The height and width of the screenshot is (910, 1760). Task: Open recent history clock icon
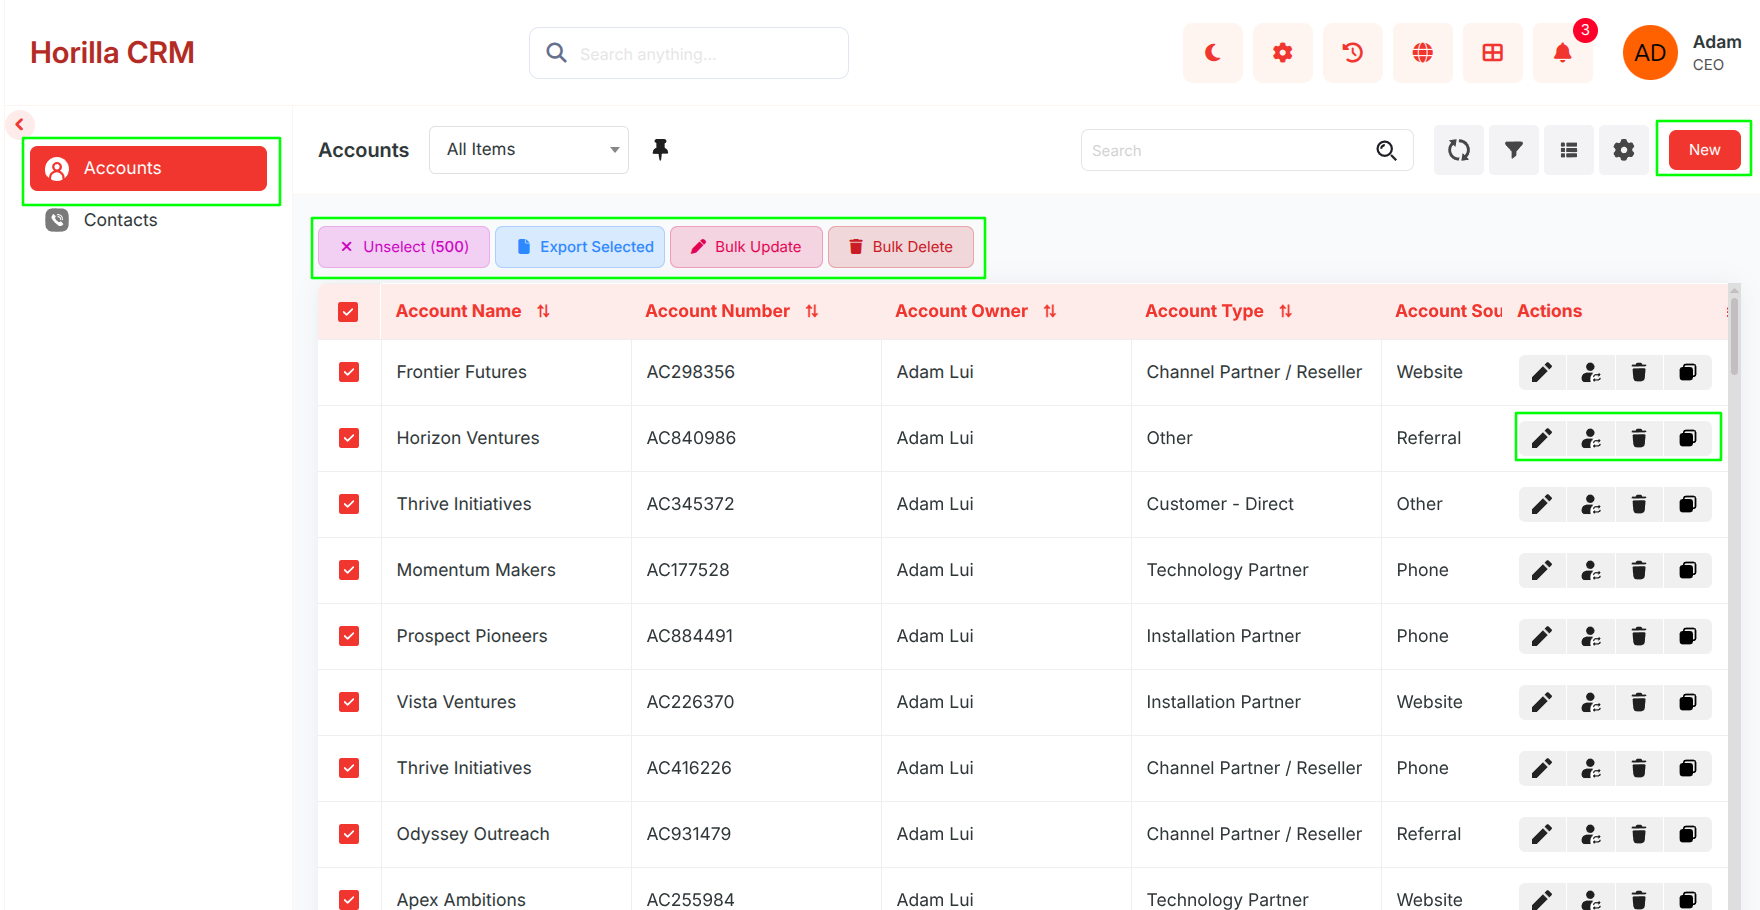tap(1352, 53)
